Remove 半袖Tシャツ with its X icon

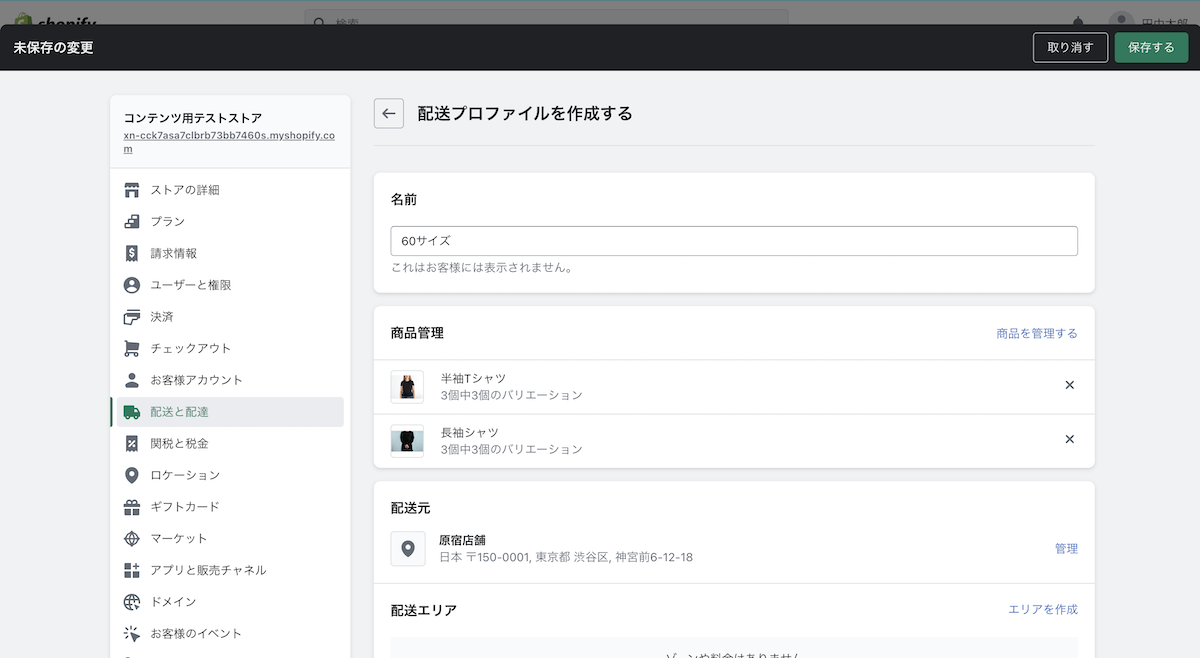coord(1069,385)
